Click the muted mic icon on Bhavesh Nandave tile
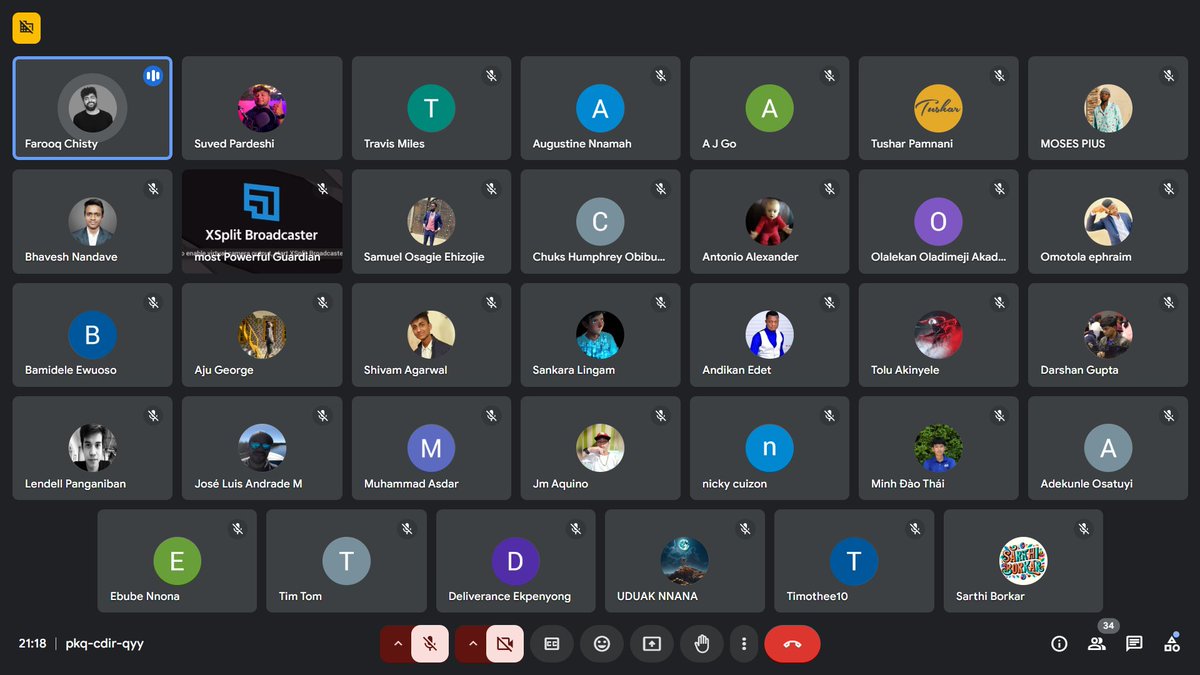Screen dimensions: 1200x675 click(153, 188)
